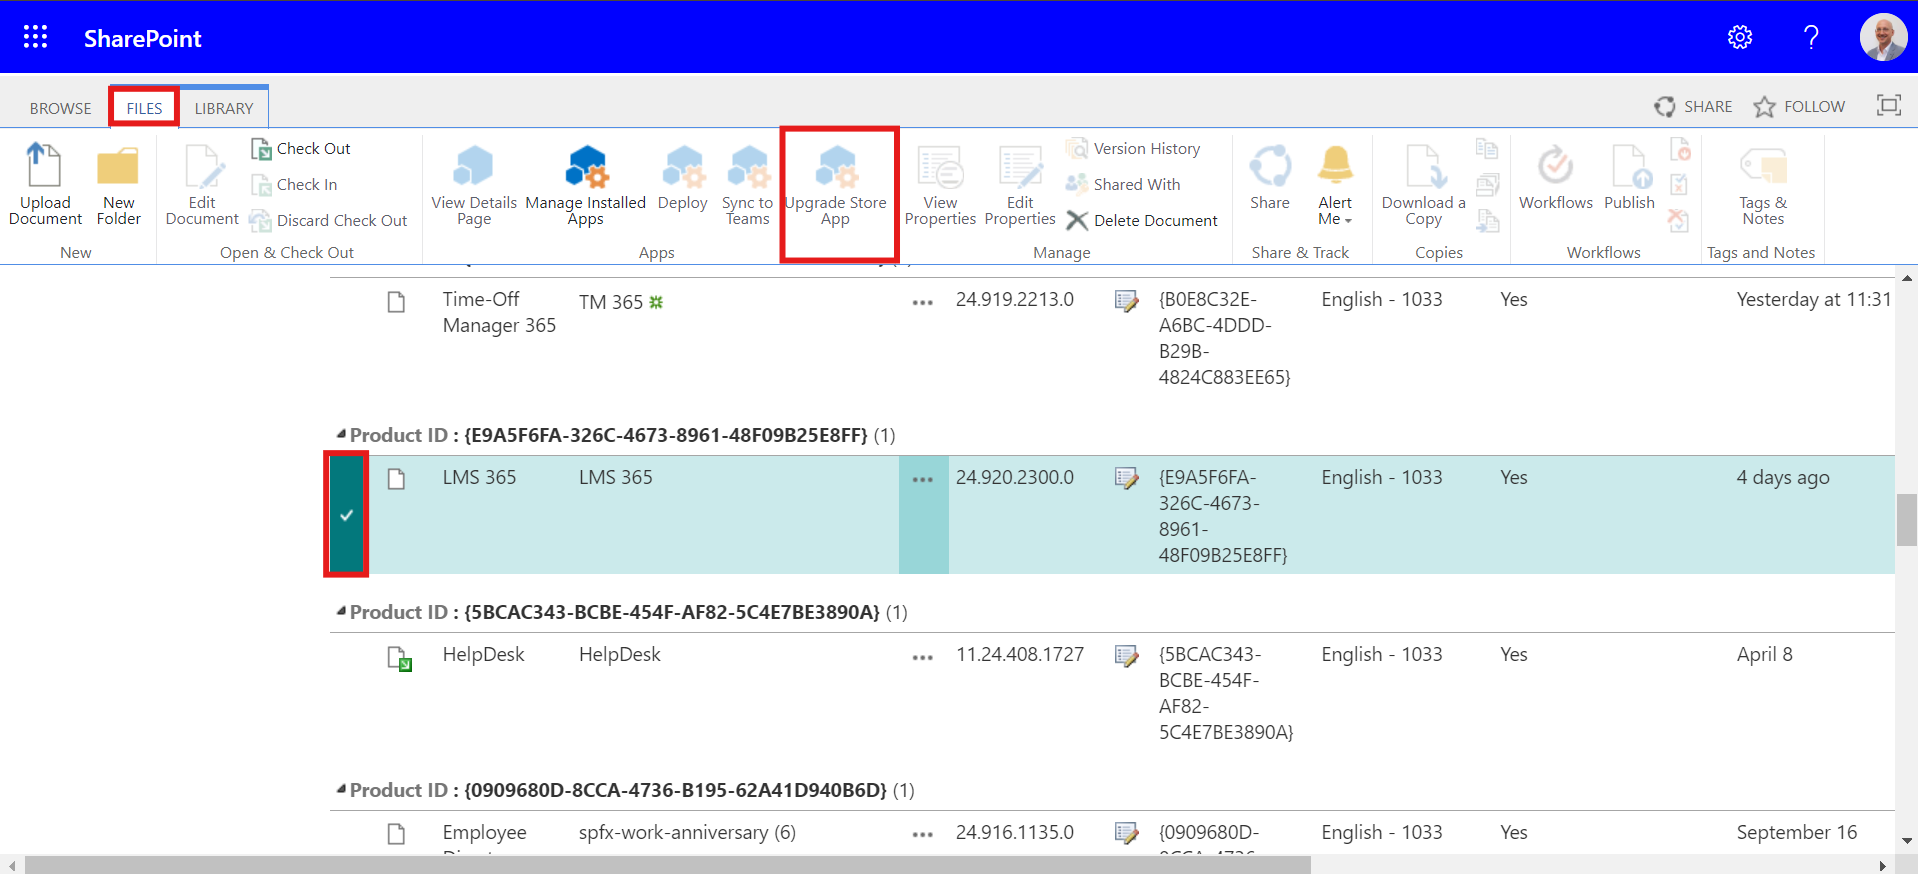Image resolution: width=1918 pixels, height=874 pixels.
Task: Open Edit Properties in ribbon
Action: pyautogui.click(x=1020, y=184)
